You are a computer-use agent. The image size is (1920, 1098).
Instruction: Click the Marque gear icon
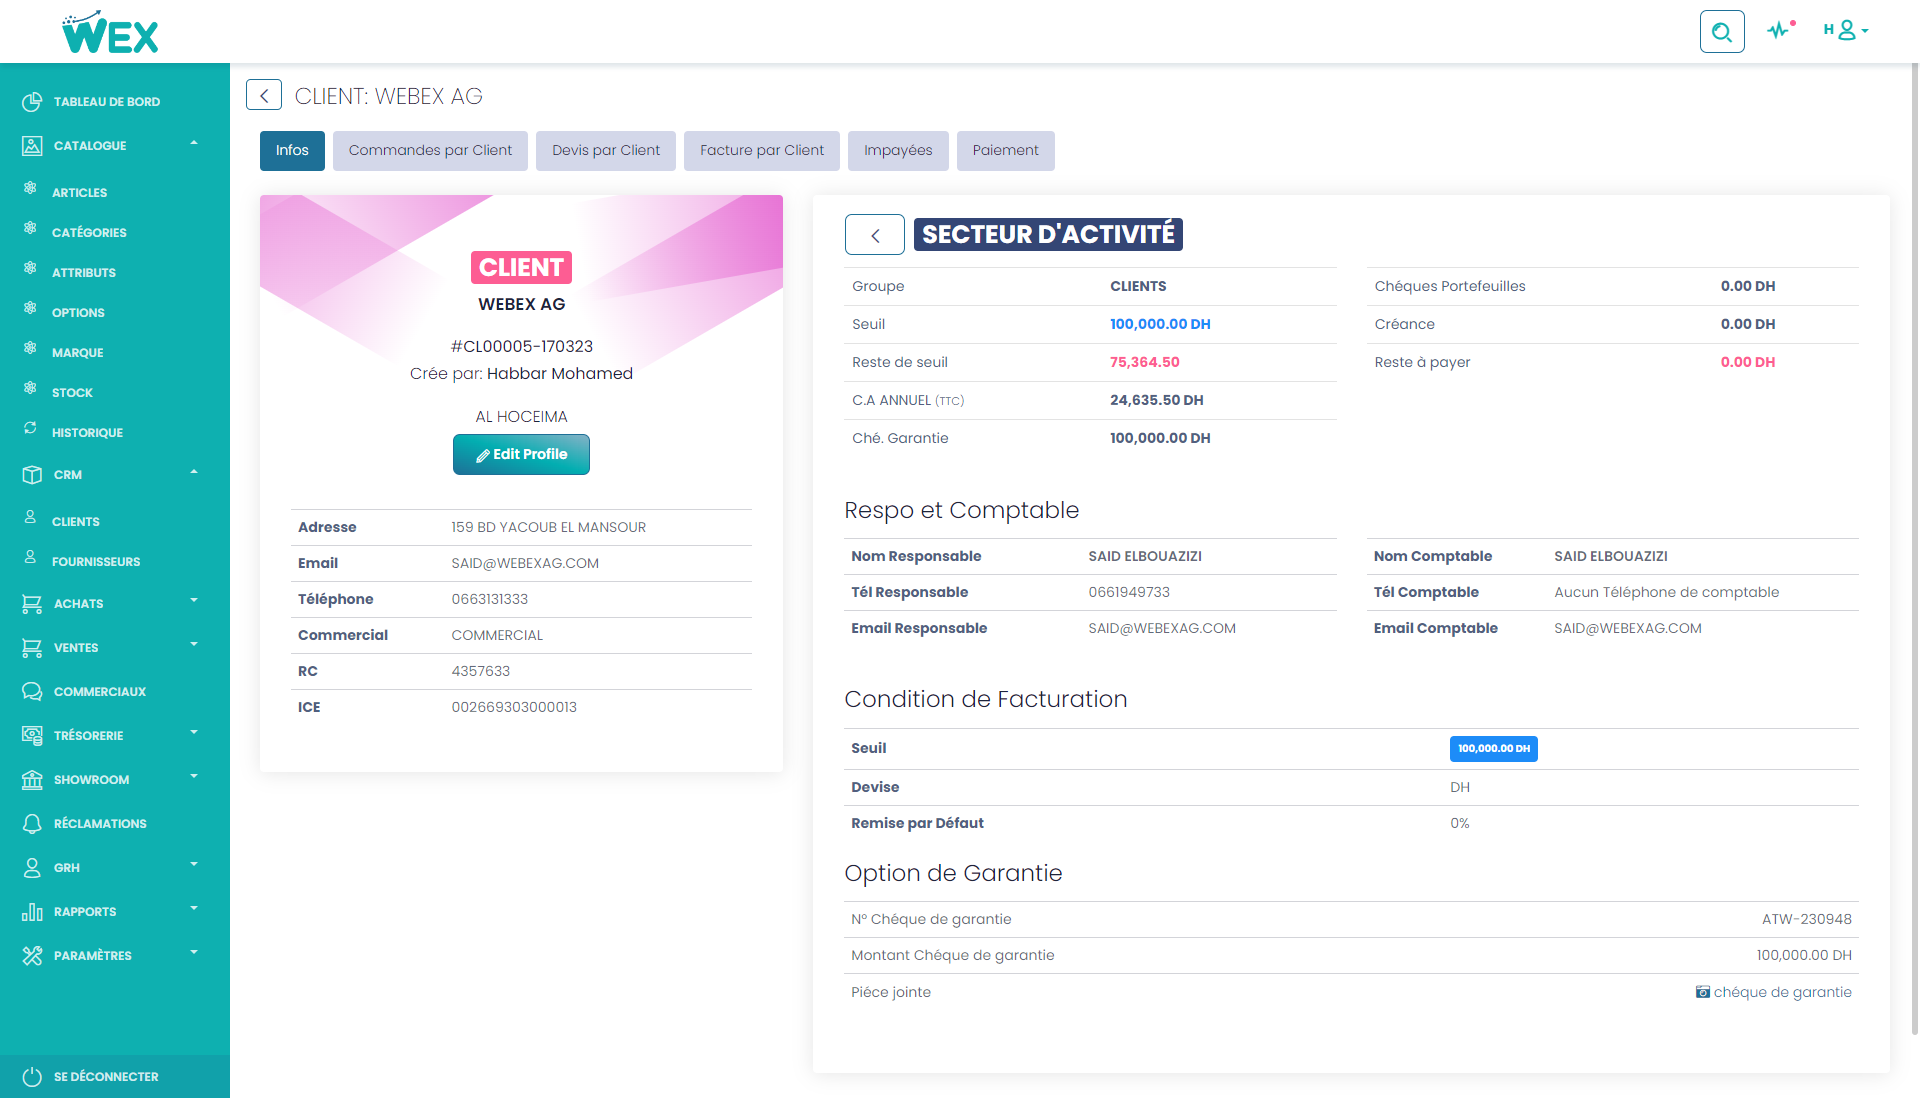[30, 348]
